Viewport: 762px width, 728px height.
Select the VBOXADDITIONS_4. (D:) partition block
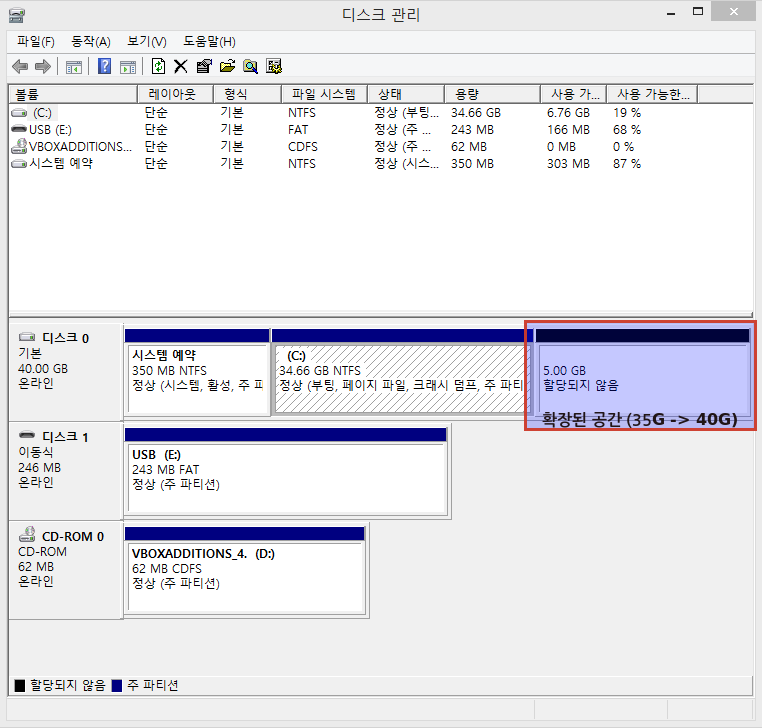point(245,571)
